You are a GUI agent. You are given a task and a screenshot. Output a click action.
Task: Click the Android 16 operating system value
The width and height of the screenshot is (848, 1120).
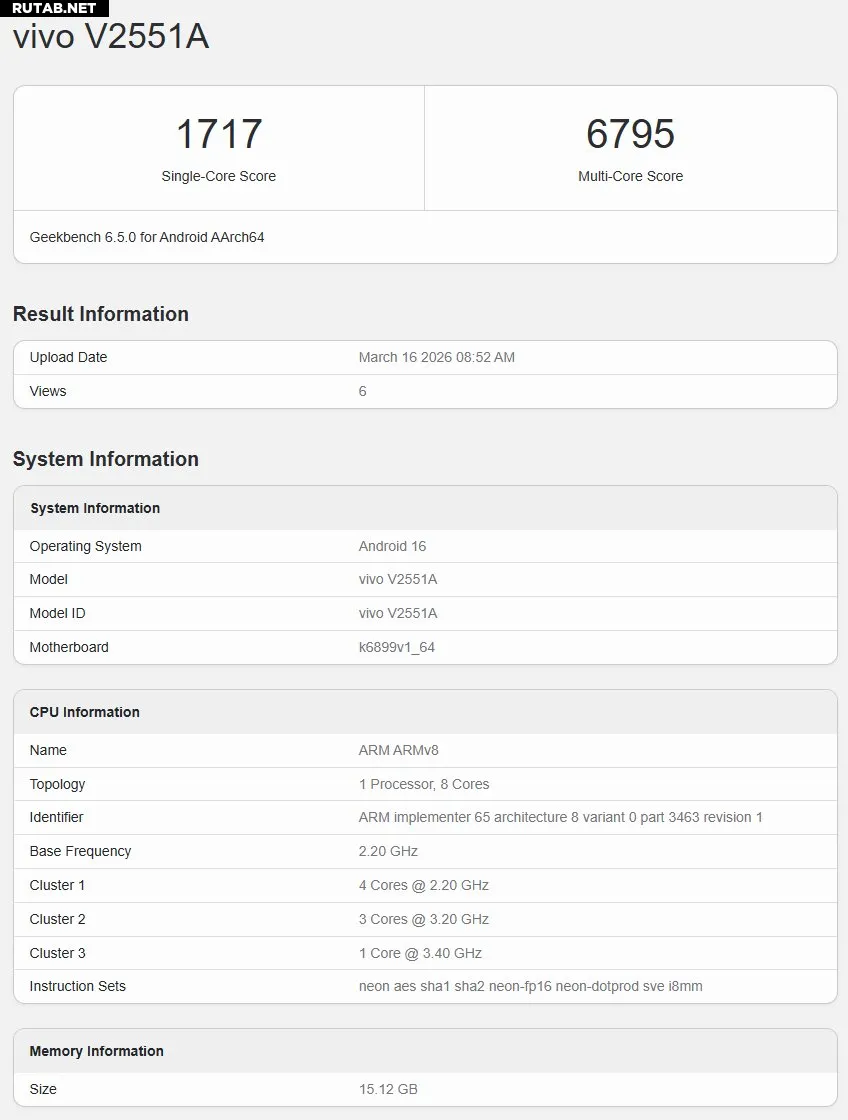(x=392, y=546)
